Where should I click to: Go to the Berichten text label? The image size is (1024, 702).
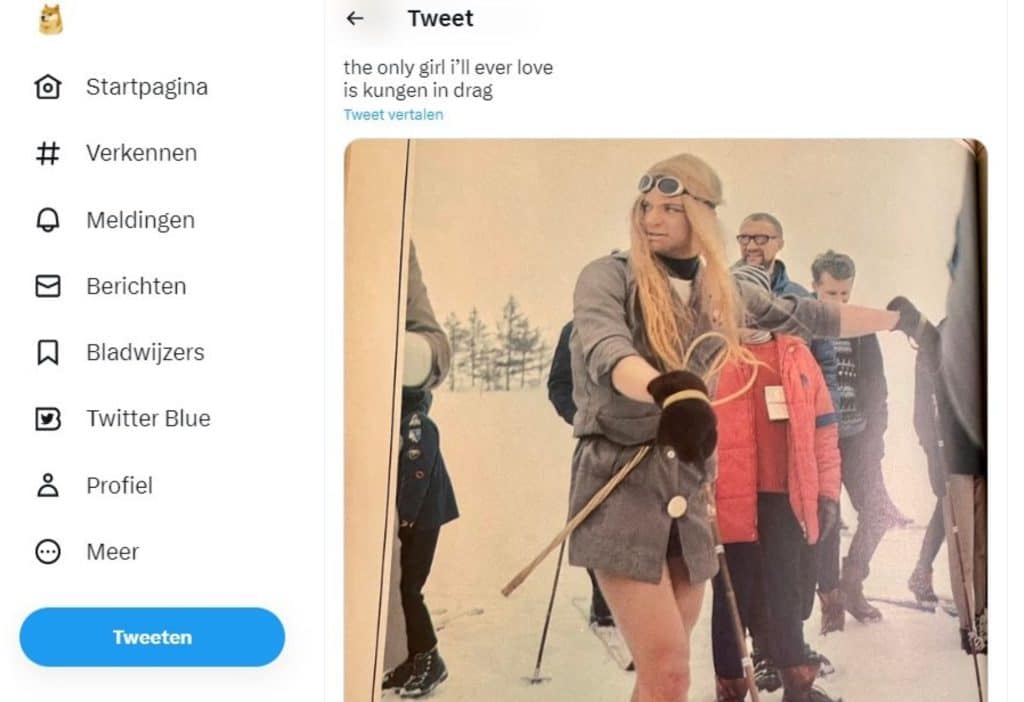pos(136,286)
